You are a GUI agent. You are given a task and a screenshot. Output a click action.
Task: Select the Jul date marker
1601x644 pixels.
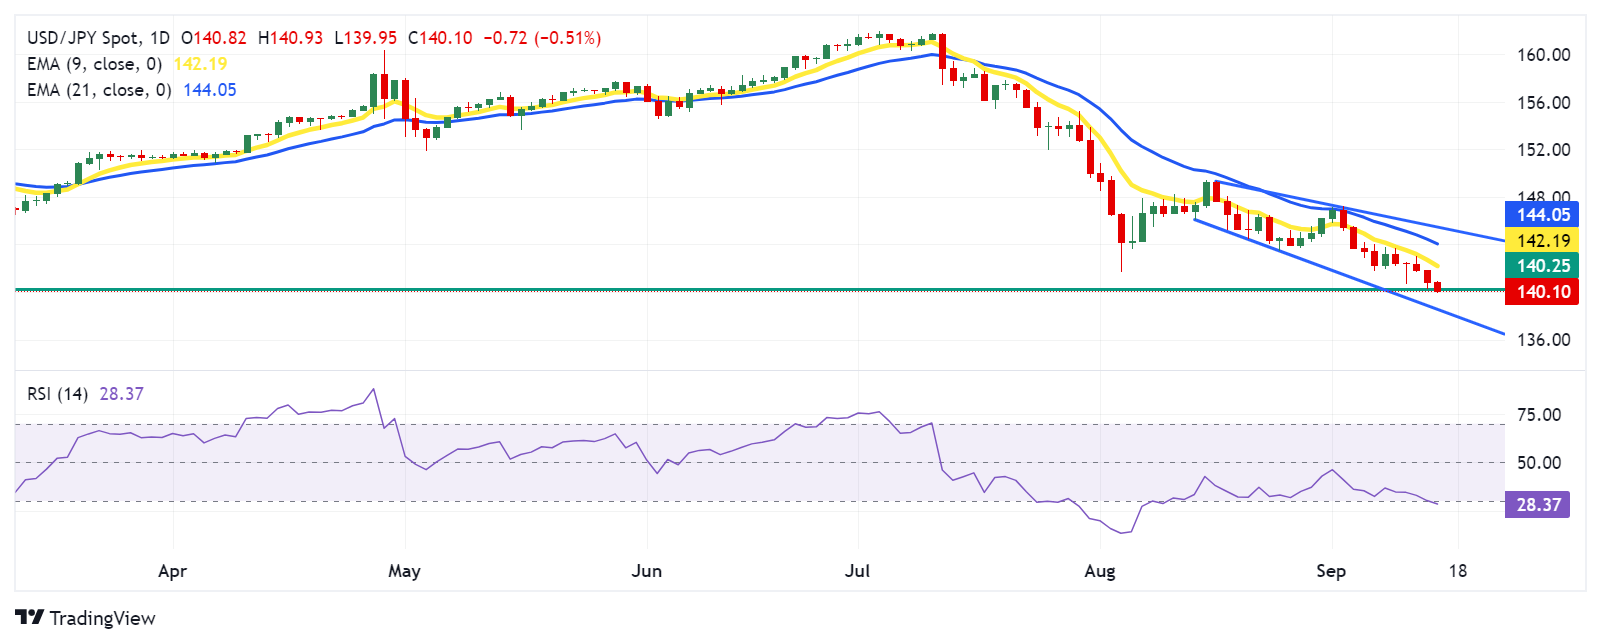[857, 571]
